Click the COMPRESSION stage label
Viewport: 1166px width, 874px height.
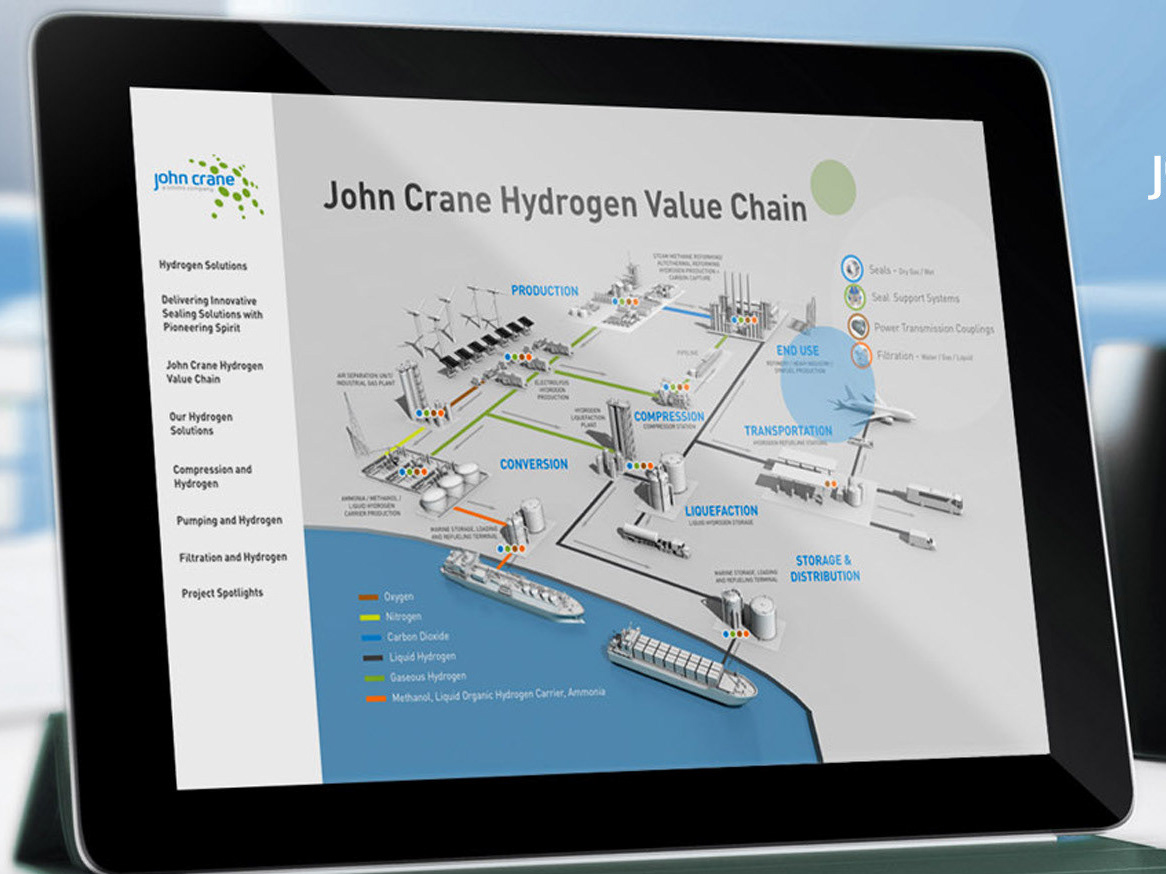[669, 417]
